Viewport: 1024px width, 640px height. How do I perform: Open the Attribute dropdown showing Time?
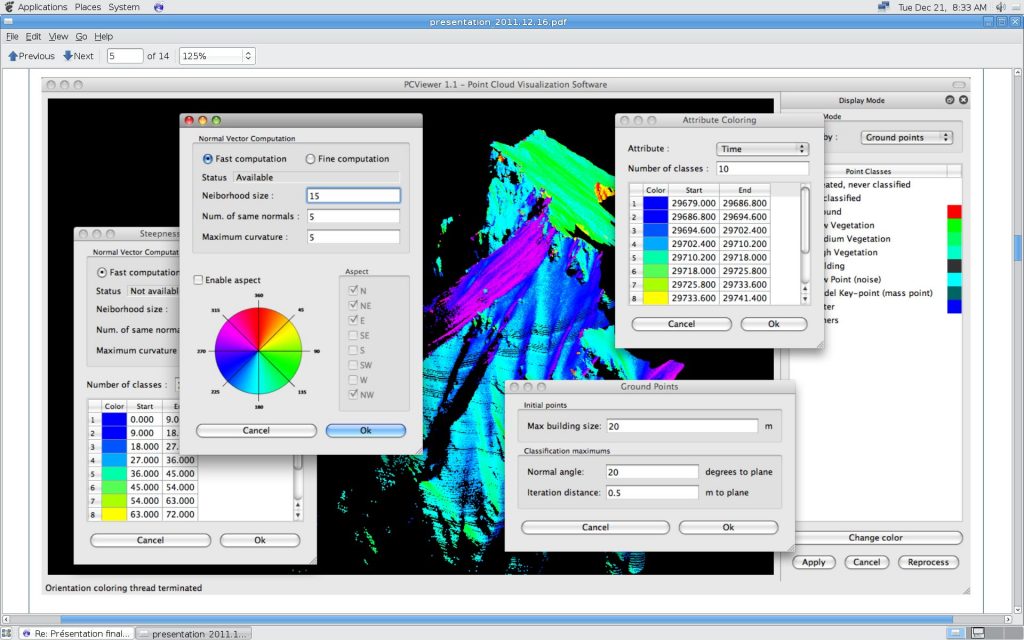click(762, 149)
